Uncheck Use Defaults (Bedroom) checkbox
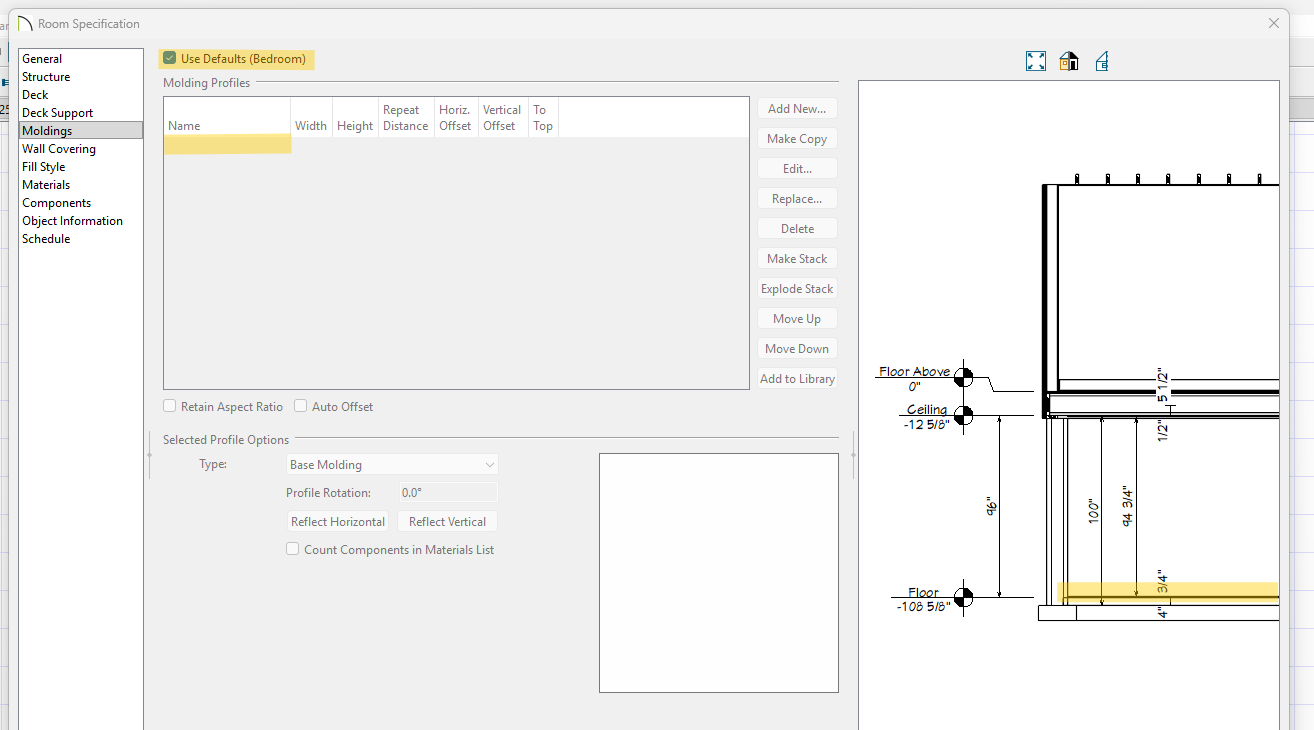The image size is (1314, 730). [170, 59]
